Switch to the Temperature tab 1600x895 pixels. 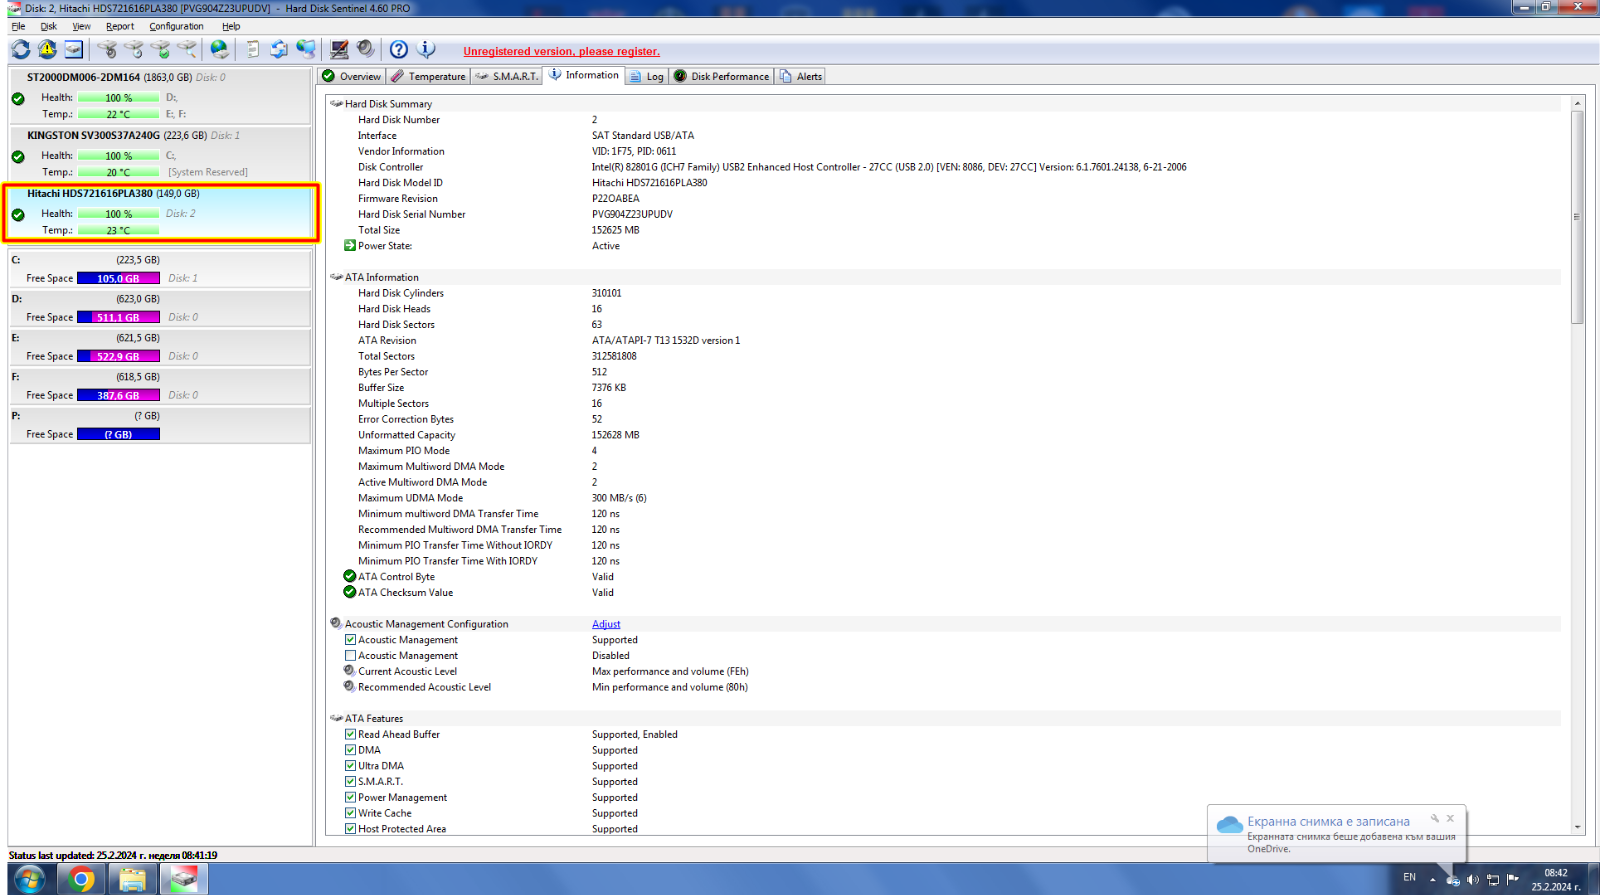tap(428, 76)
